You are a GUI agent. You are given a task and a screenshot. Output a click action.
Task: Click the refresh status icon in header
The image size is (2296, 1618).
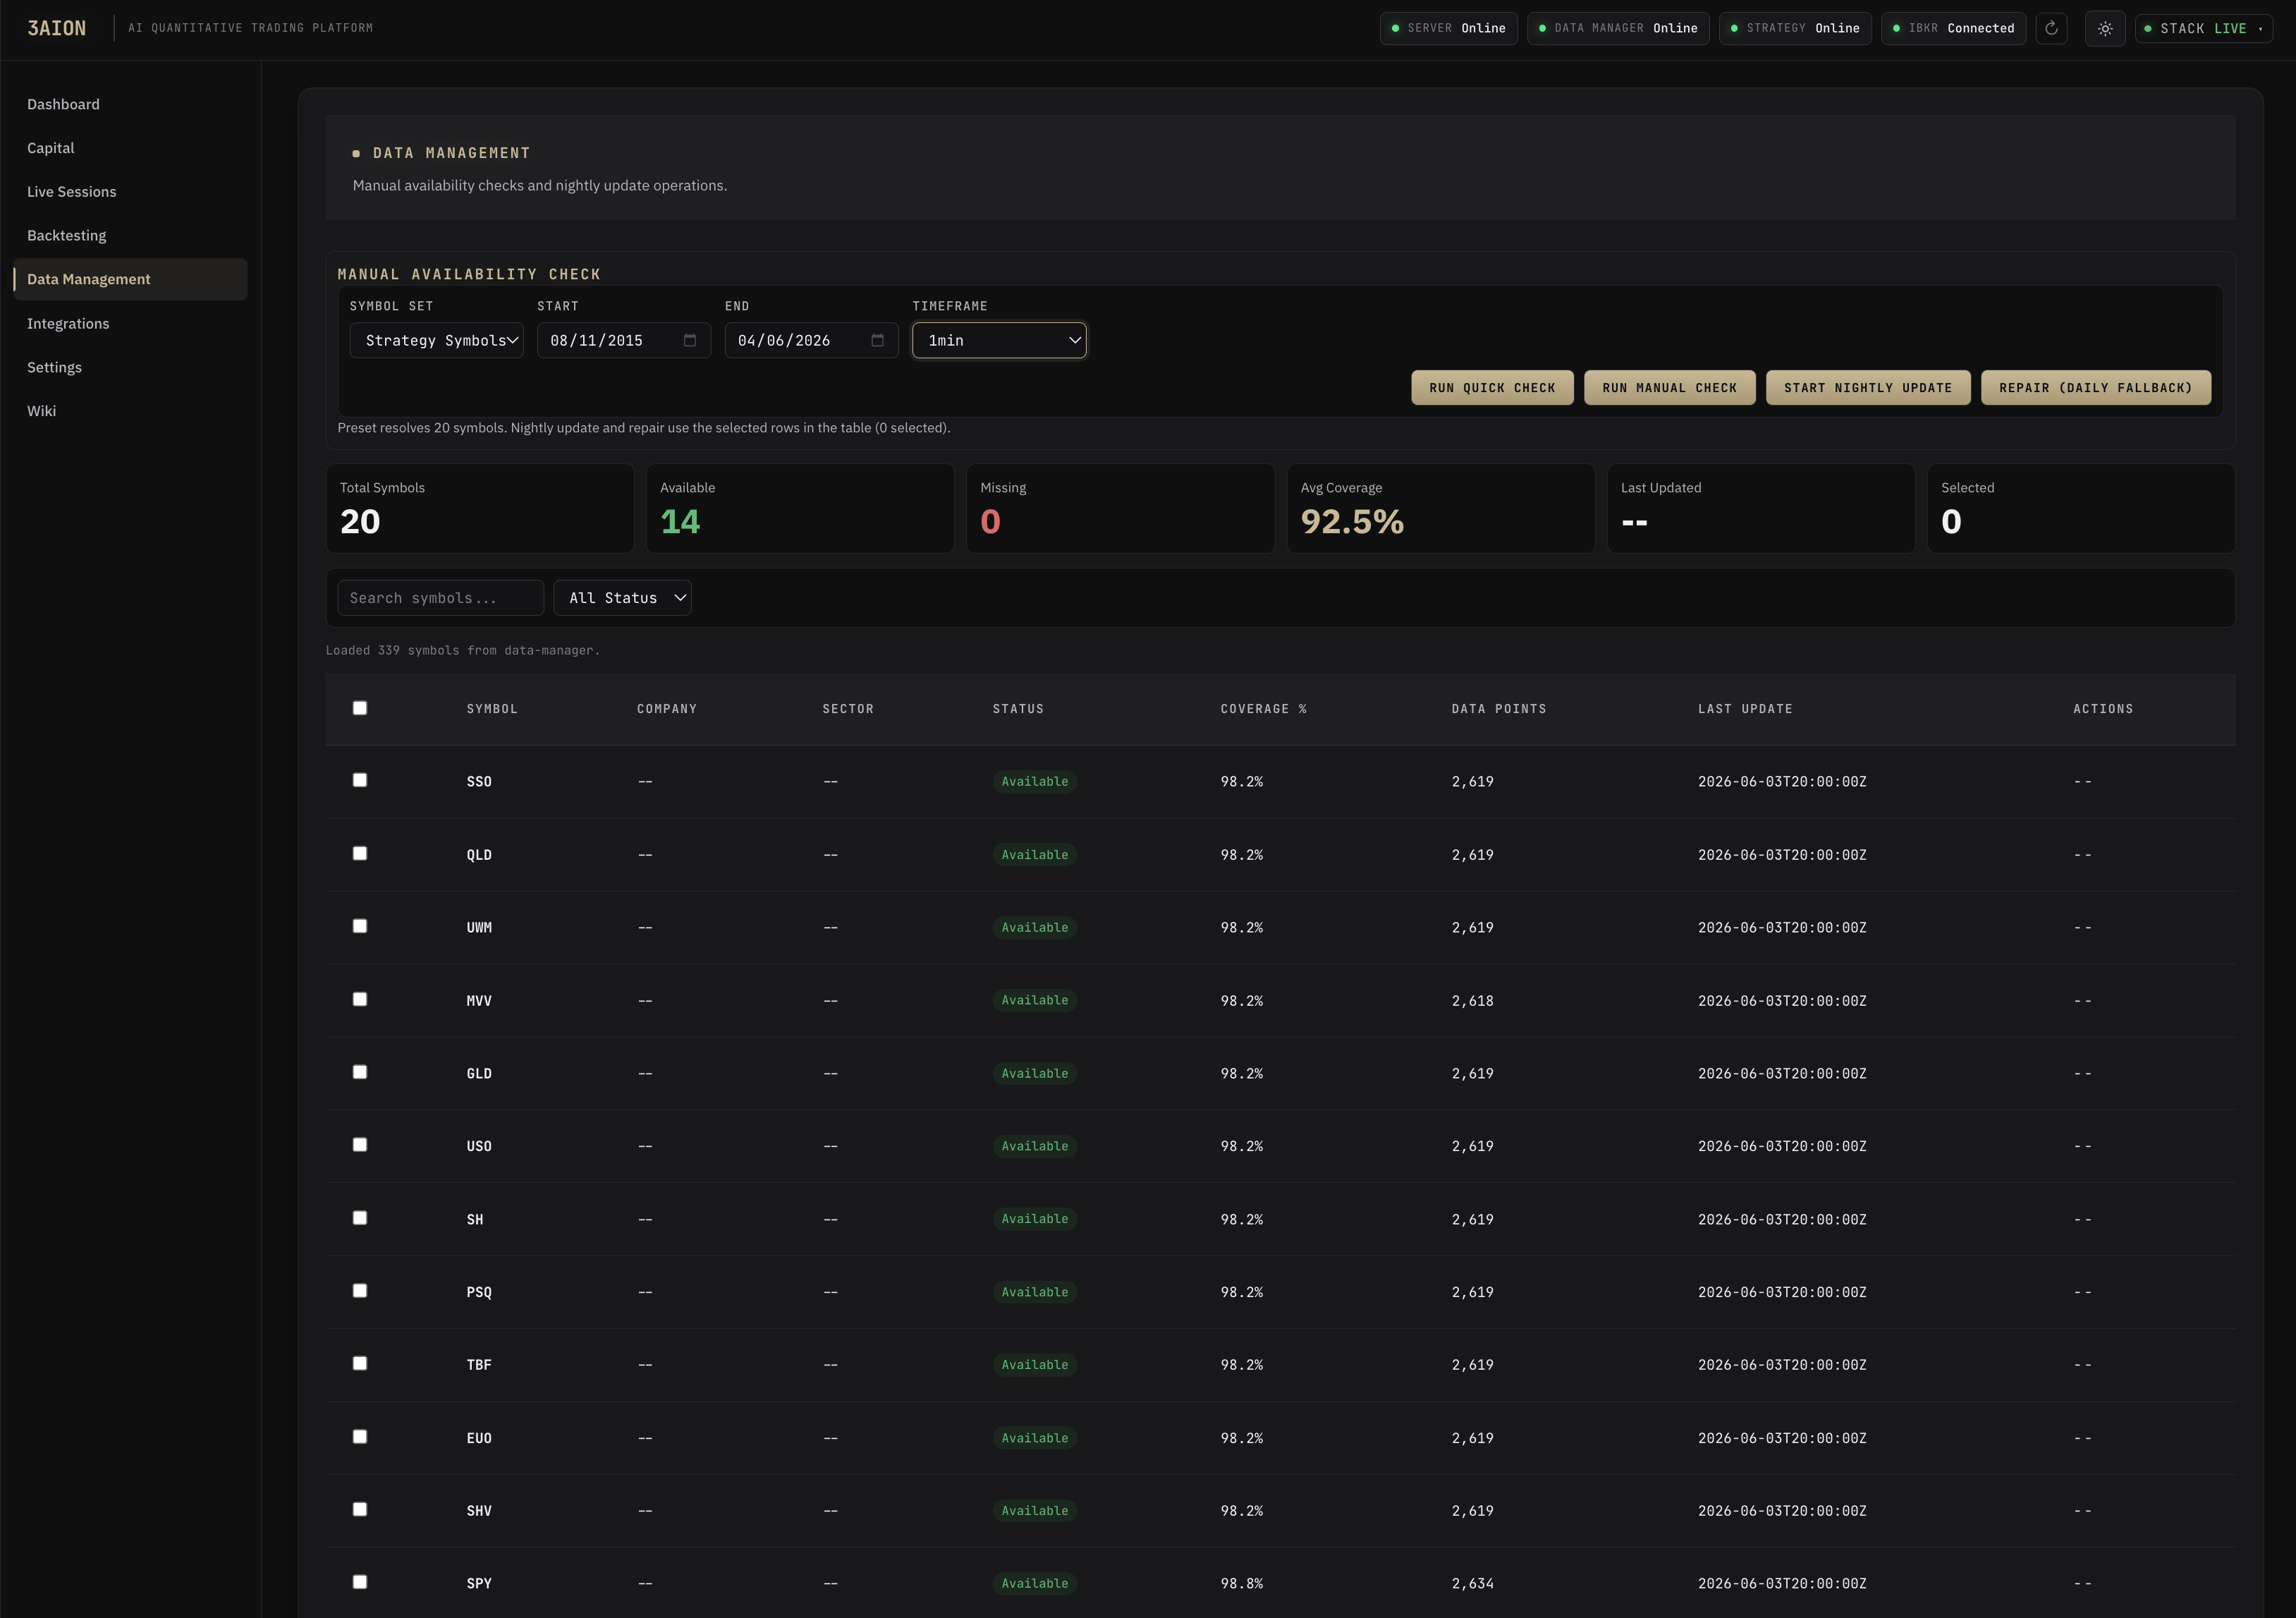click(x=2051, y=28)
